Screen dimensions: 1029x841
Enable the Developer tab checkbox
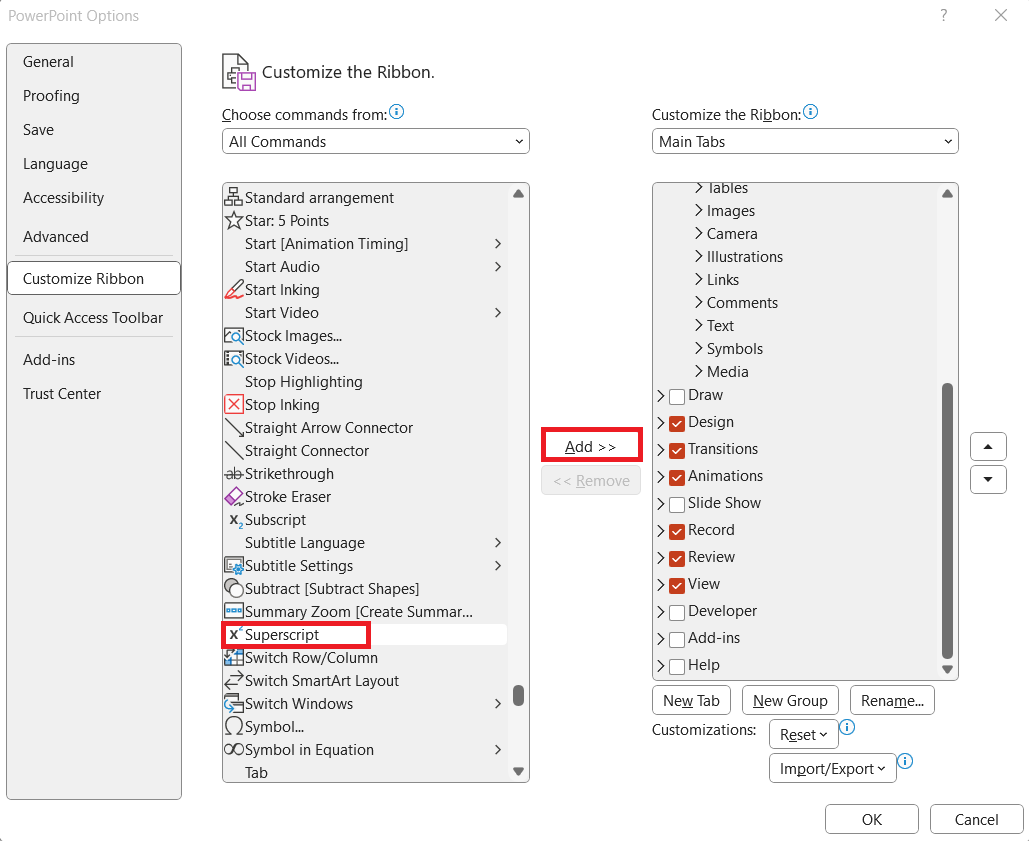point(677,612)
